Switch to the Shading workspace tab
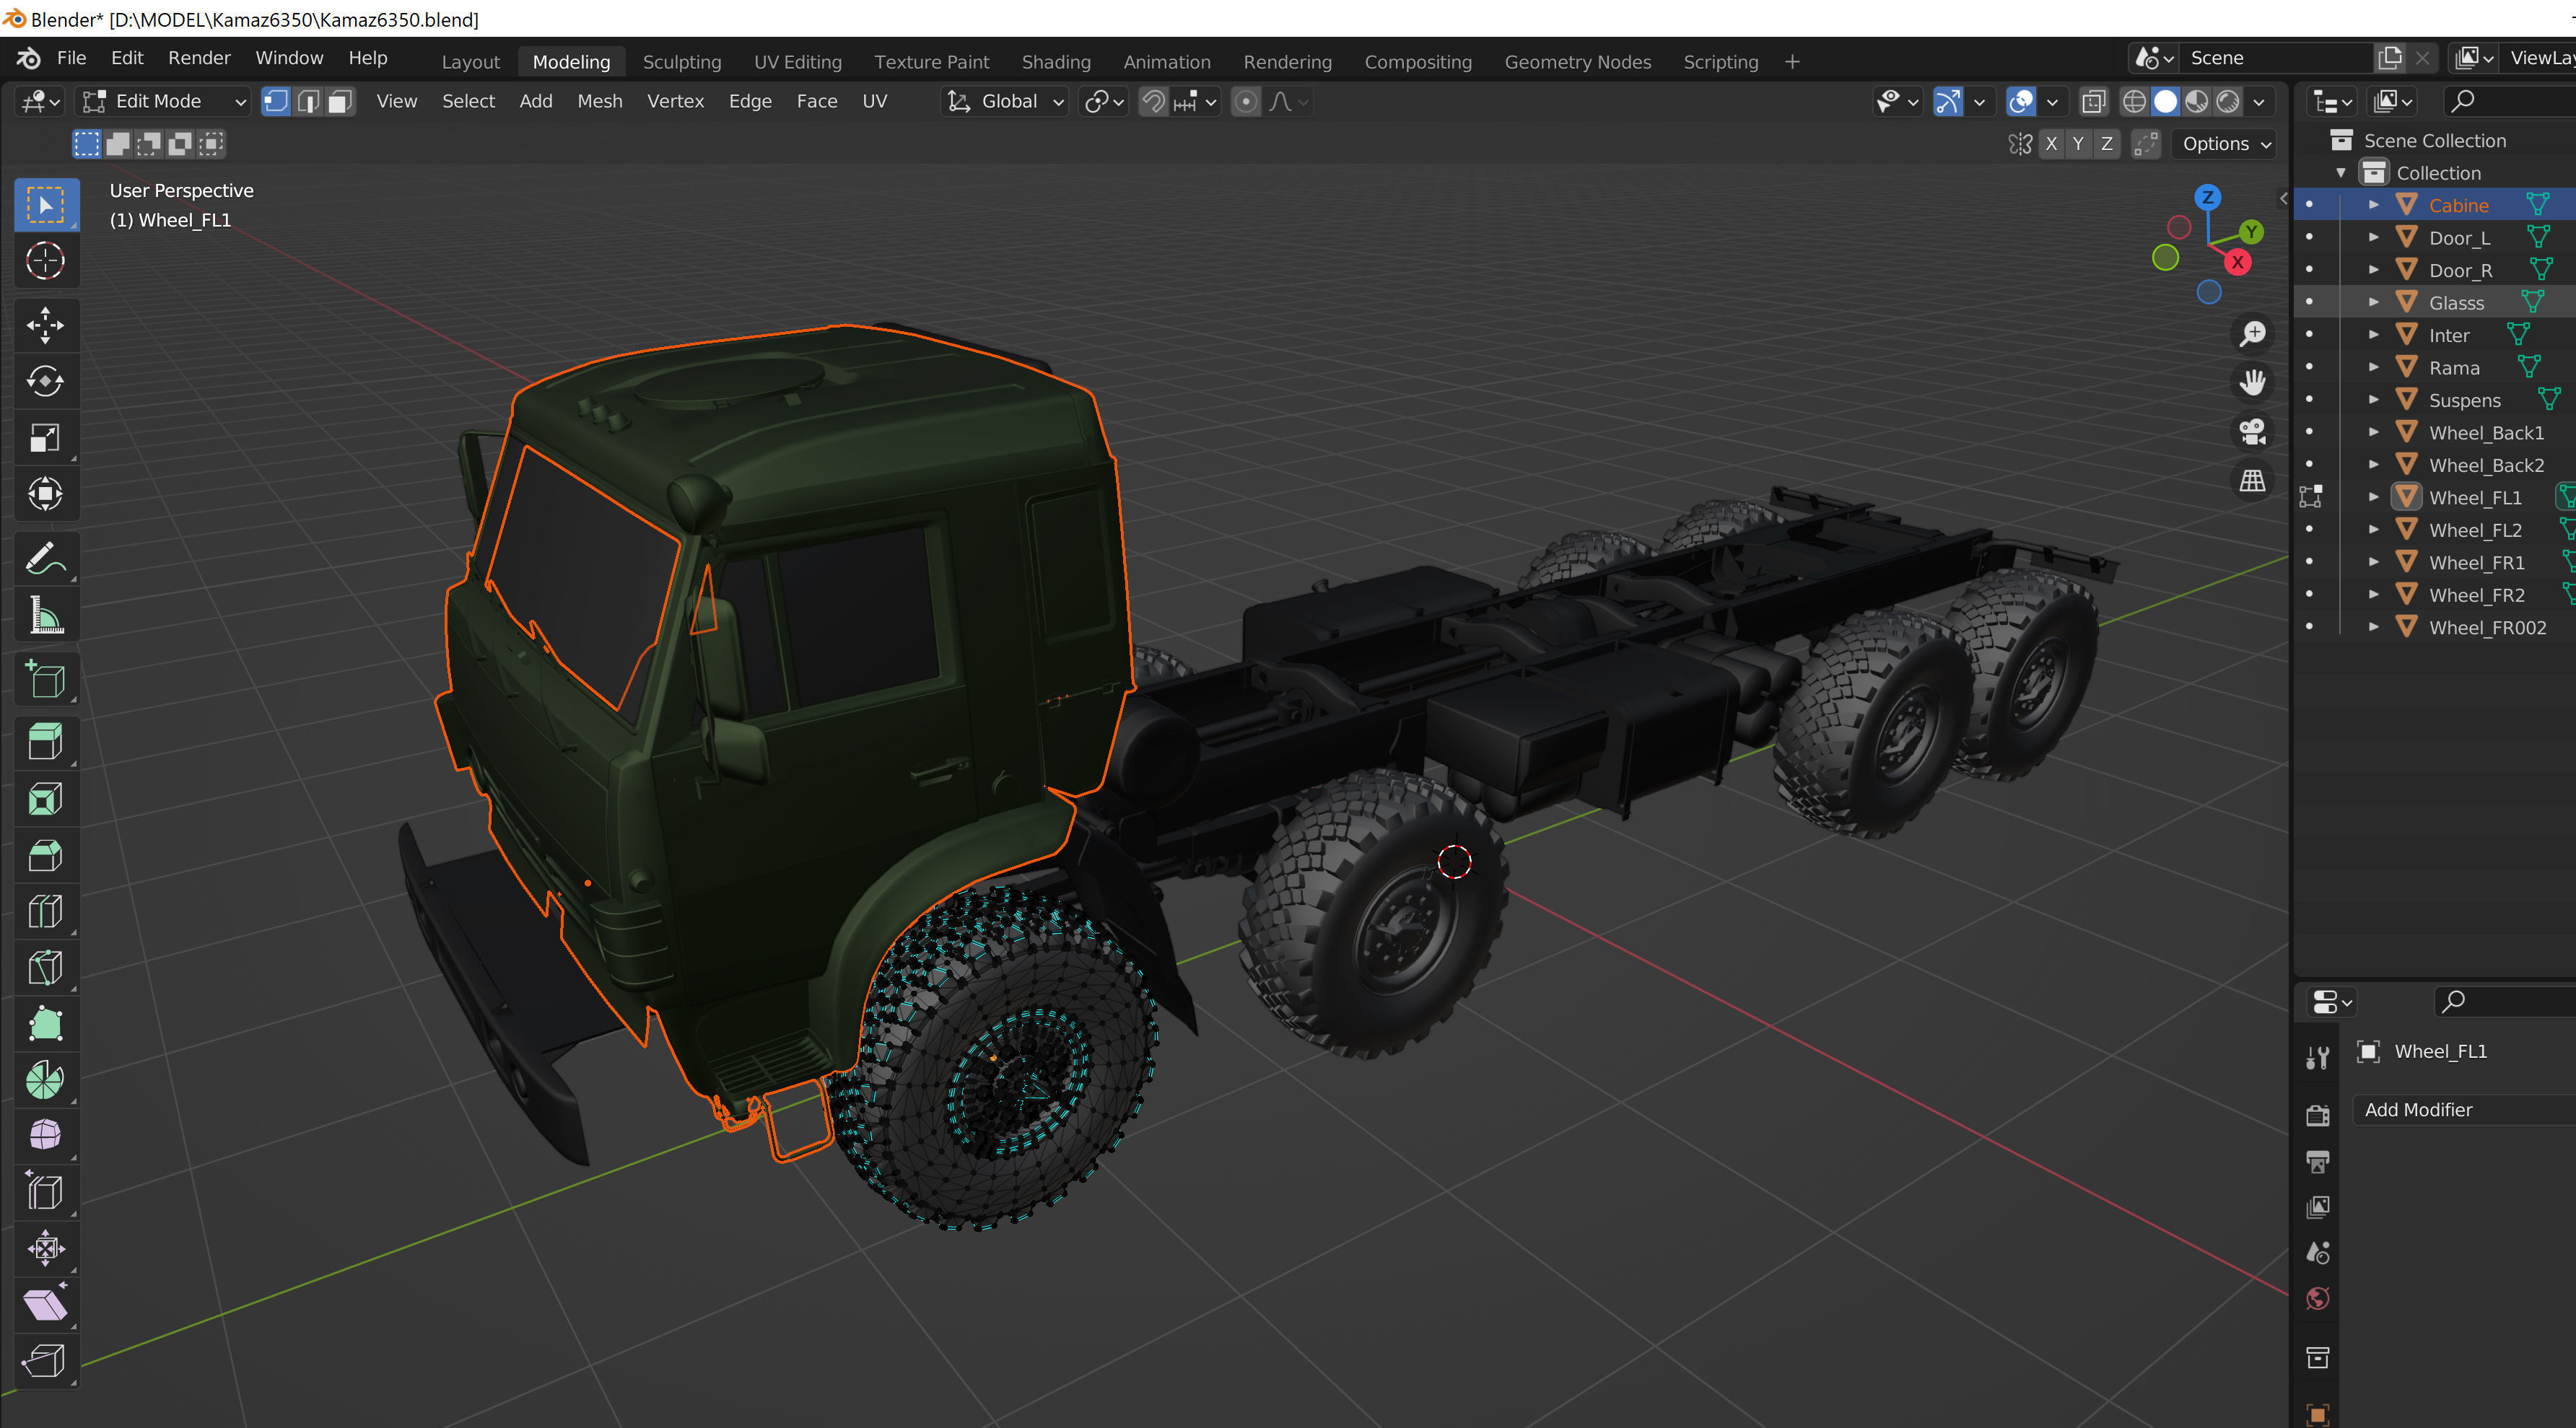The width and height of the screenshot is (2576, 1428). pyautogui.click(x=1055, y=62)
